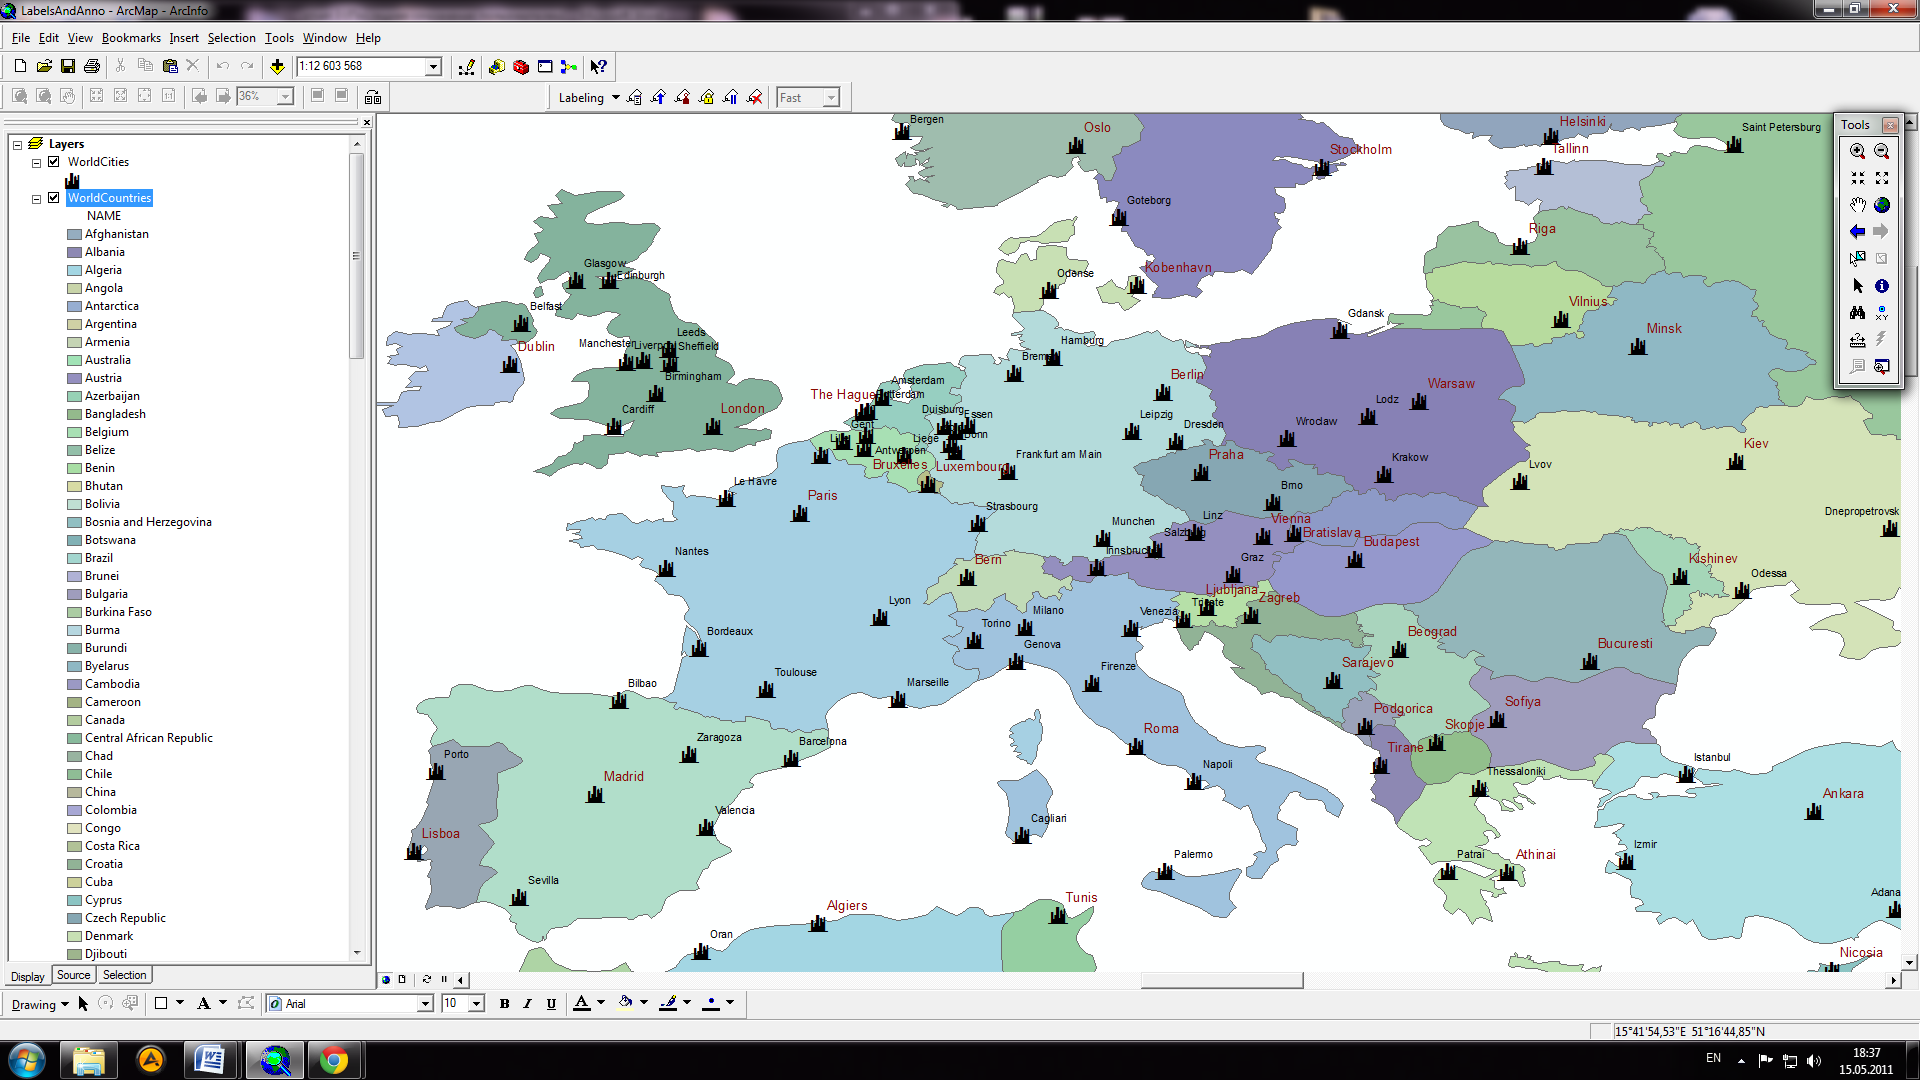Click the Add Data button
Viewport: 1920px width, 1080px height.
(277, 66)
